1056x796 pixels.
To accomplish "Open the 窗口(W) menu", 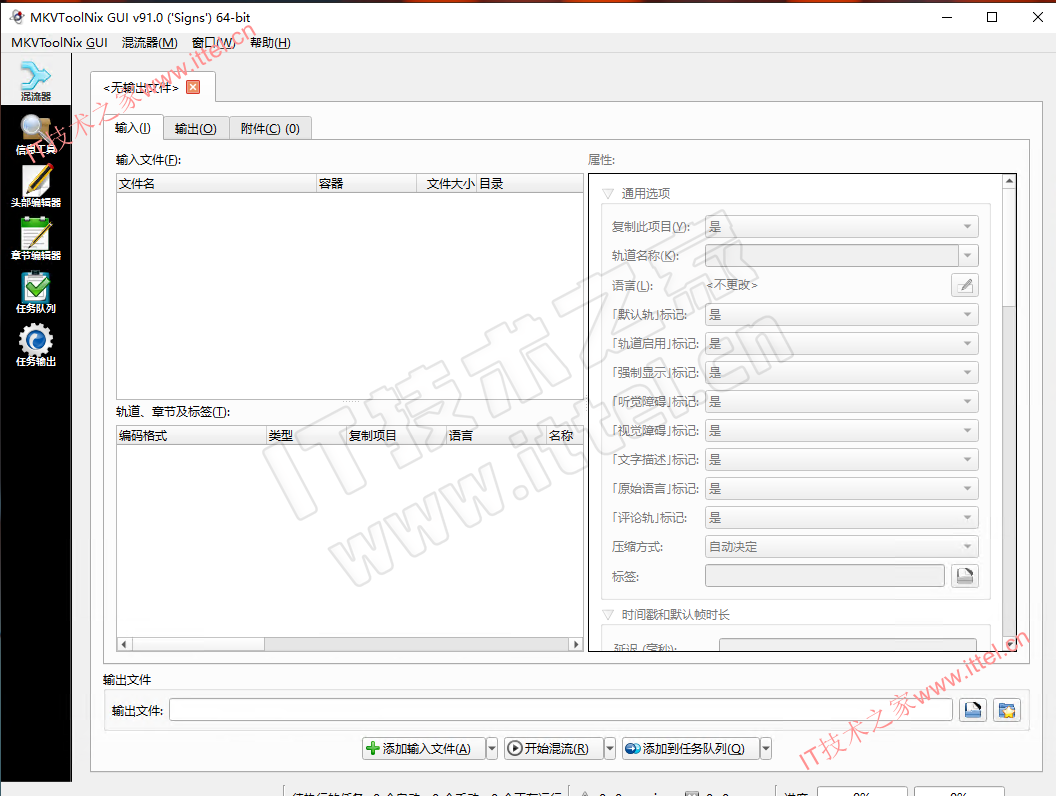I will click(x=213, y=42).
